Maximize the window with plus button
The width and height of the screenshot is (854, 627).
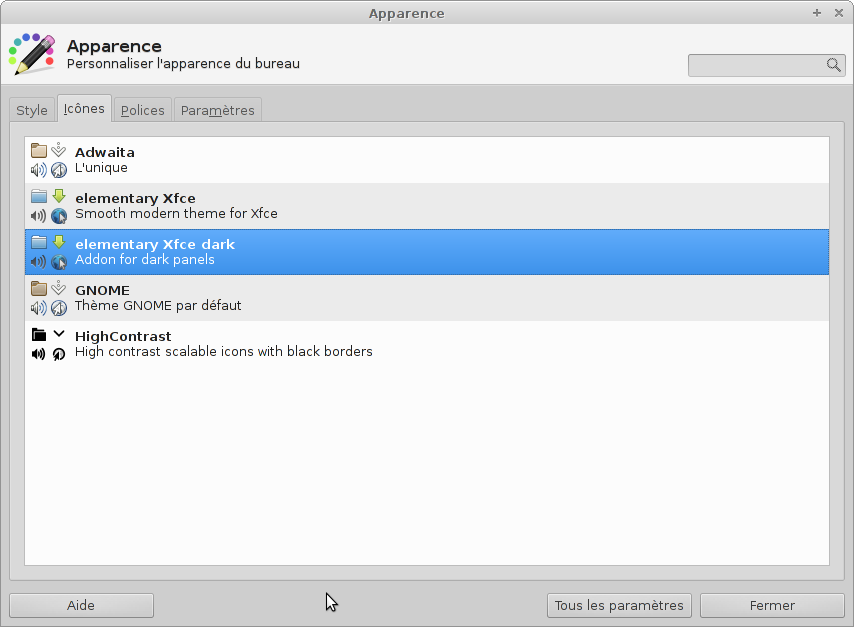(817, 13)
